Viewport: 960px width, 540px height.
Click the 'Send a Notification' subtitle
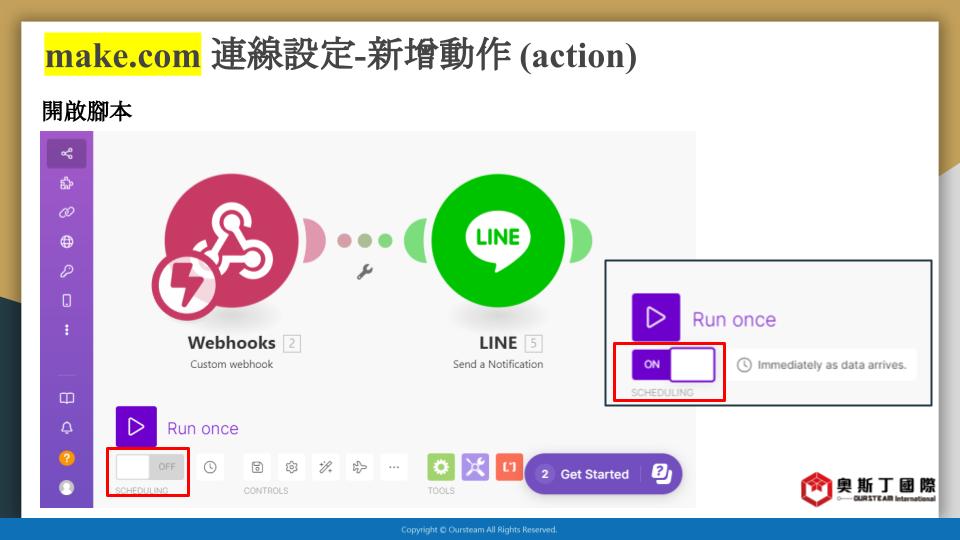click(x=498, y=364)
